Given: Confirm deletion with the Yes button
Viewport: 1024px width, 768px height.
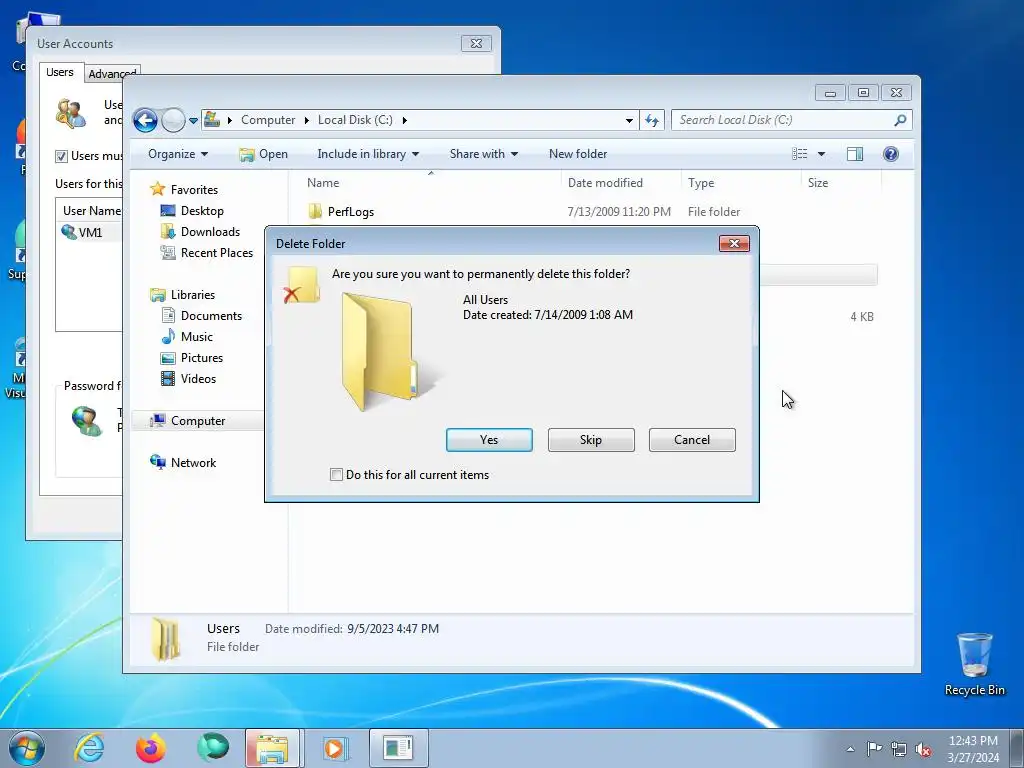Looking at the screenshot, I should click(489, 440).
